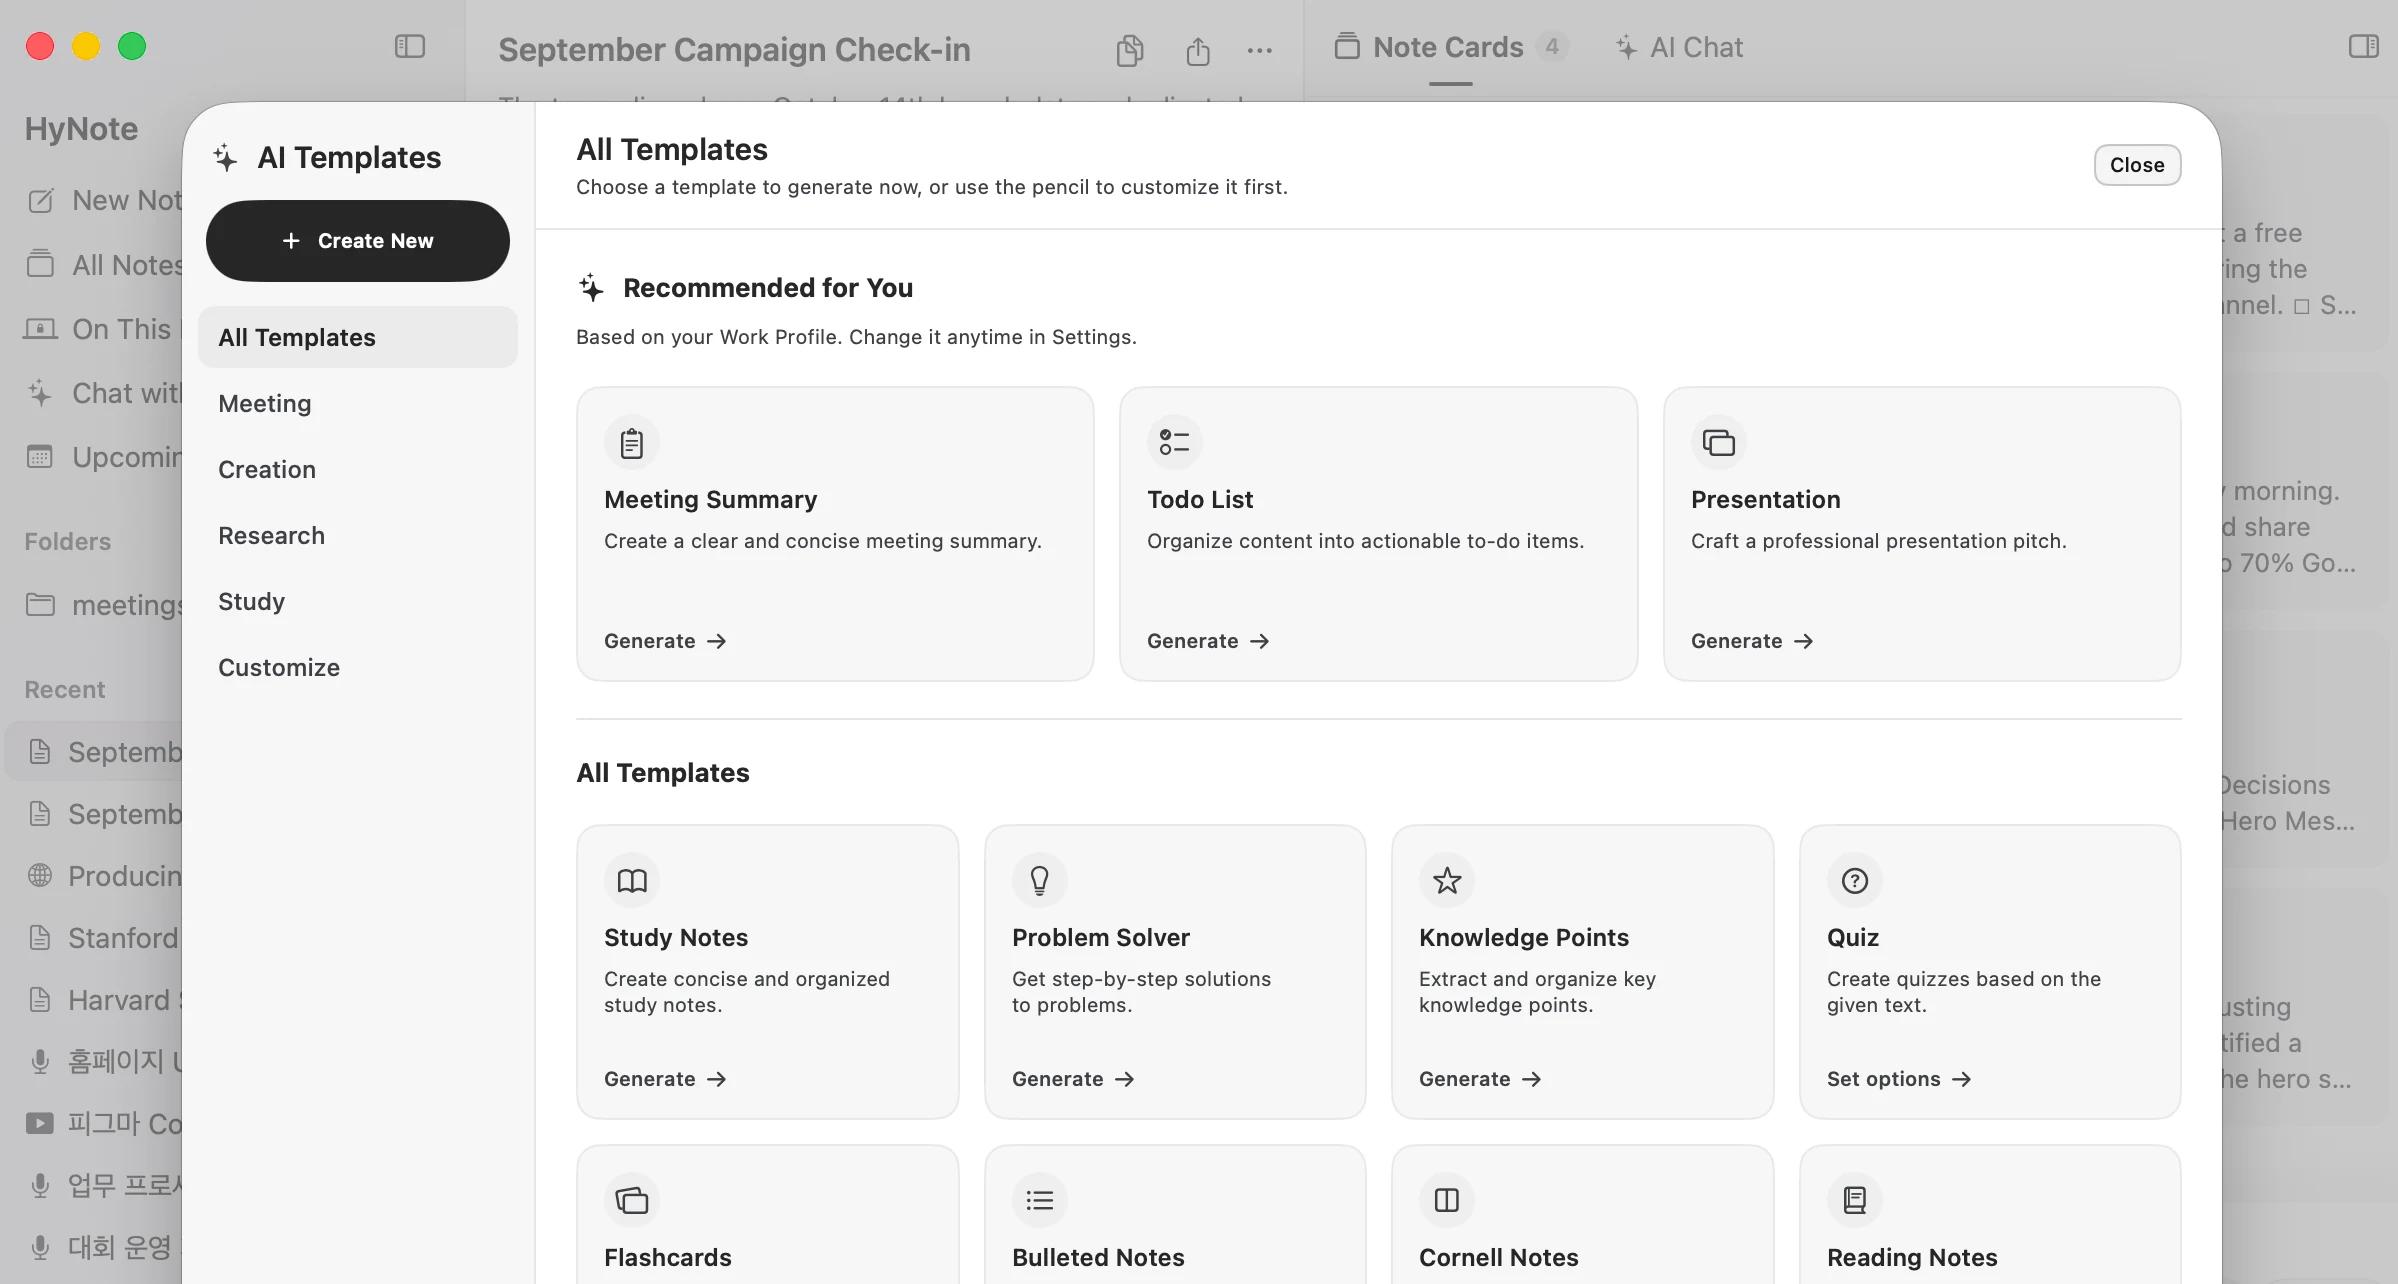Generate Problem Solver output

1073,1079
